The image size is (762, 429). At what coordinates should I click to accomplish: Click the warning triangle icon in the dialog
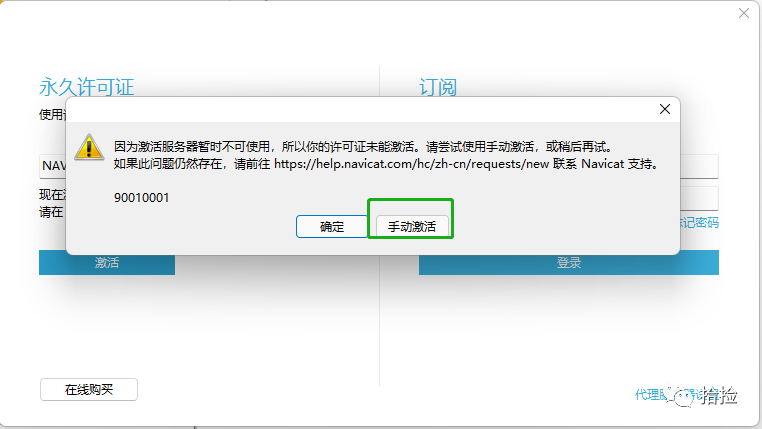pyautogui.click(x=89, y=147)
